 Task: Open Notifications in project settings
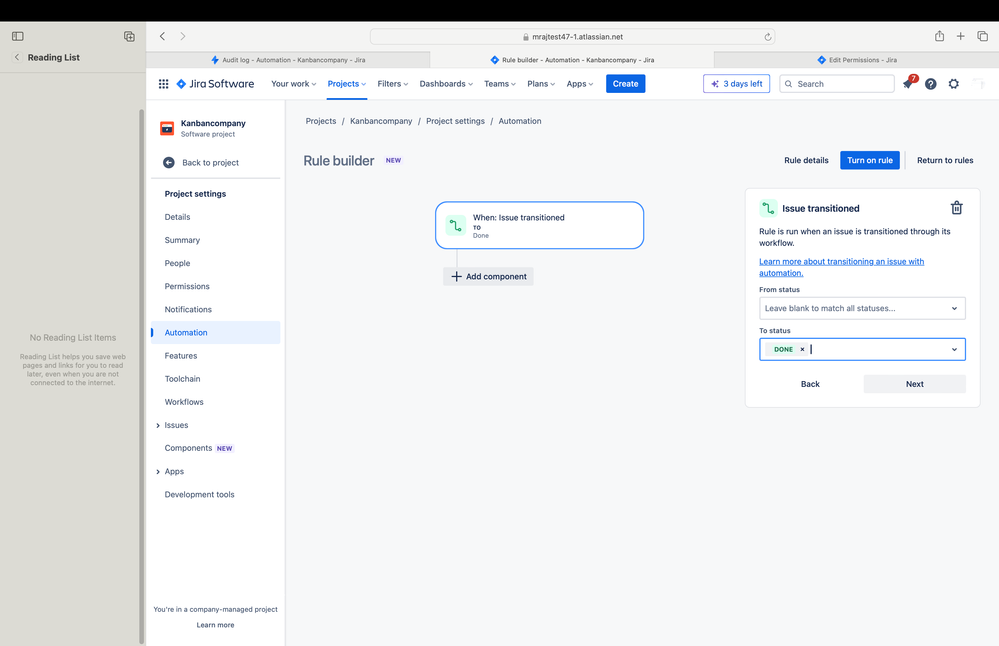coord(188,310)
